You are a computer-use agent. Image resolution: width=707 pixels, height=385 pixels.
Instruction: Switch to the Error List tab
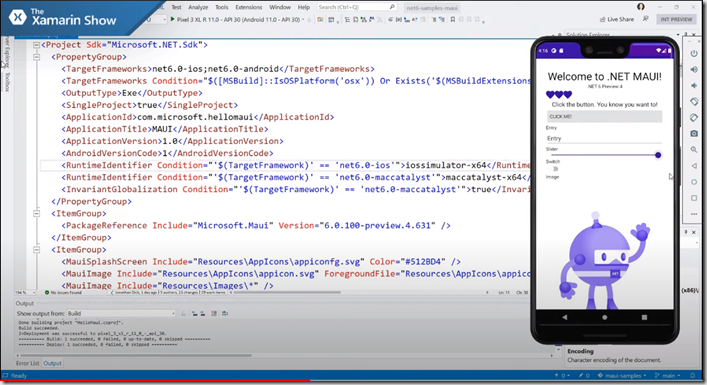[x=28, y=363]
